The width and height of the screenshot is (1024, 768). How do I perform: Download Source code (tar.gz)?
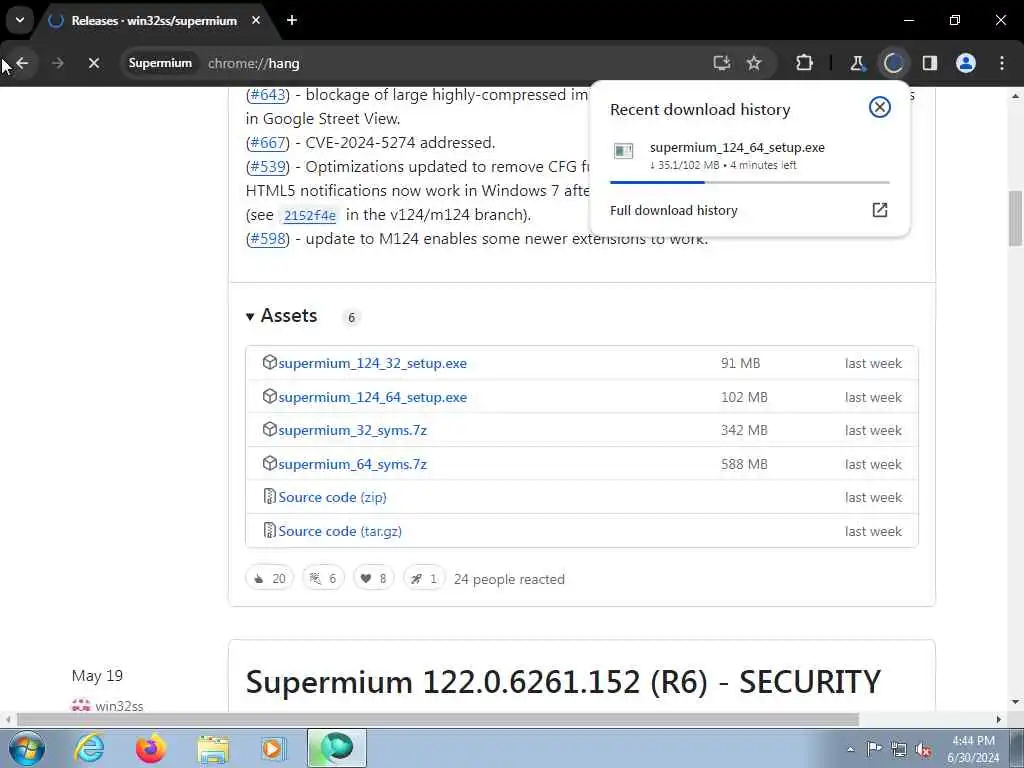click(340, 532)
